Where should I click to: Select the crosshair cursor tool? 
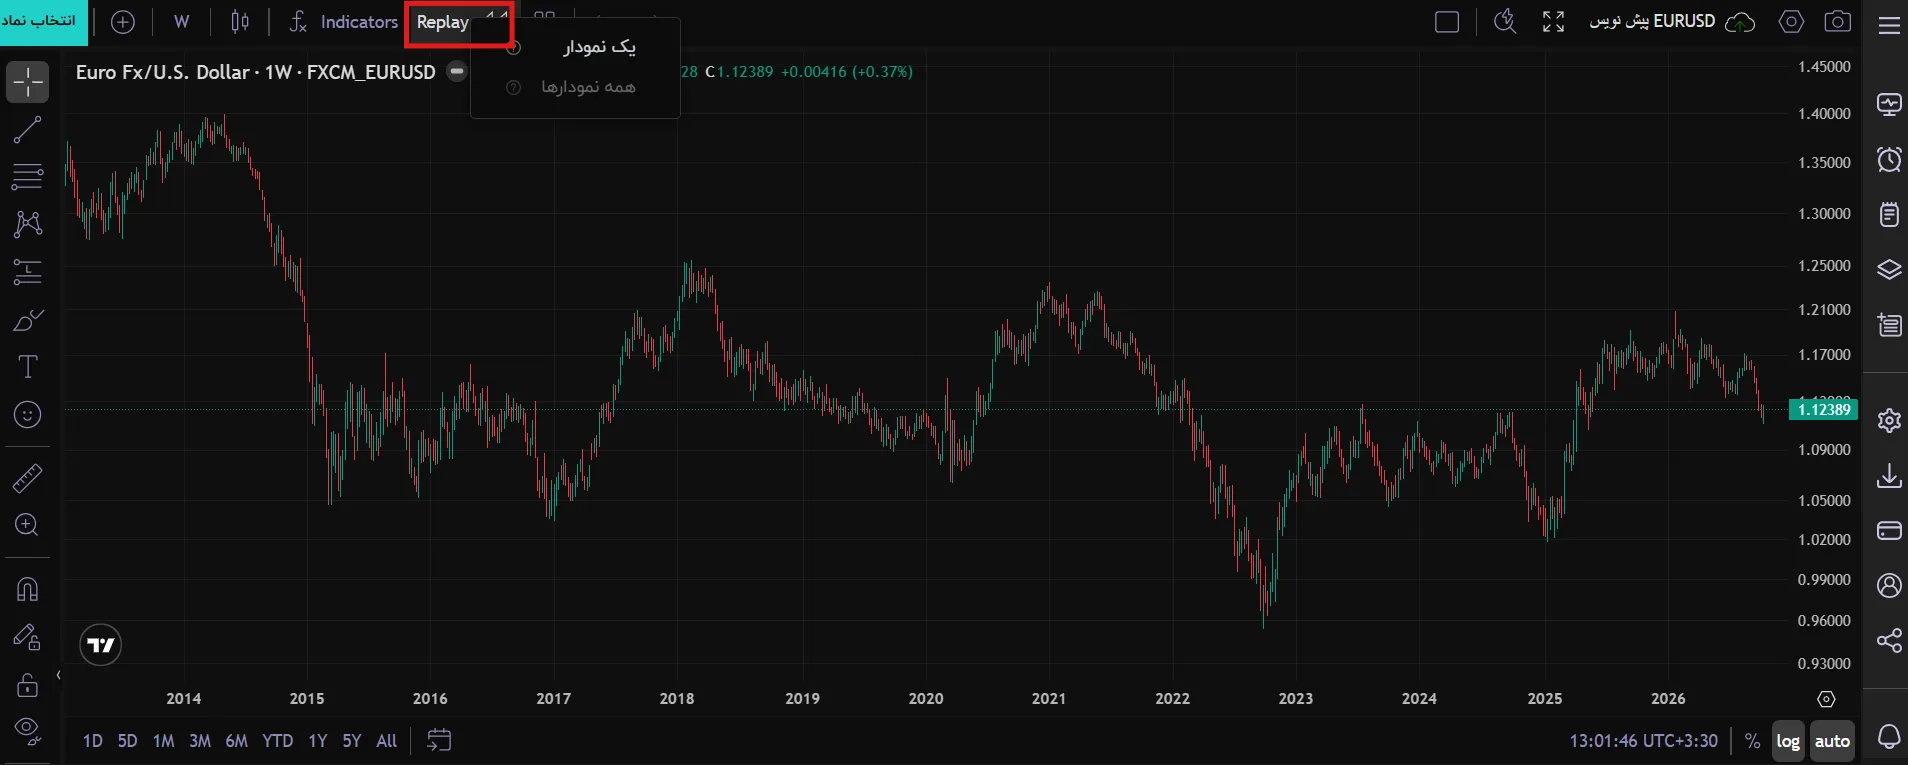click(x=28, y=82)
